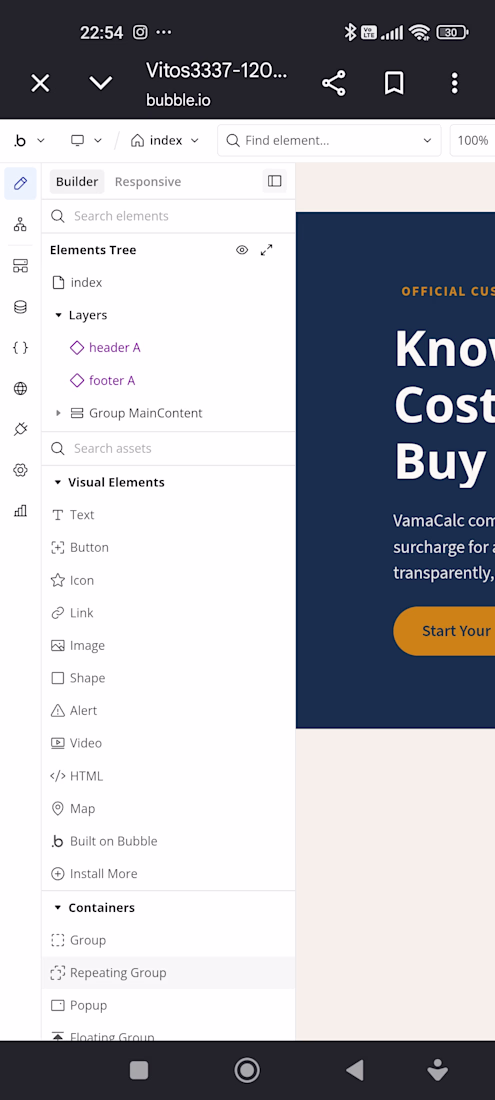Image resolution: width=495 pixels, height=1100 pixels.
Task: Toggle expand-all arrows in Elements Tree
Action: pos(266,250)
